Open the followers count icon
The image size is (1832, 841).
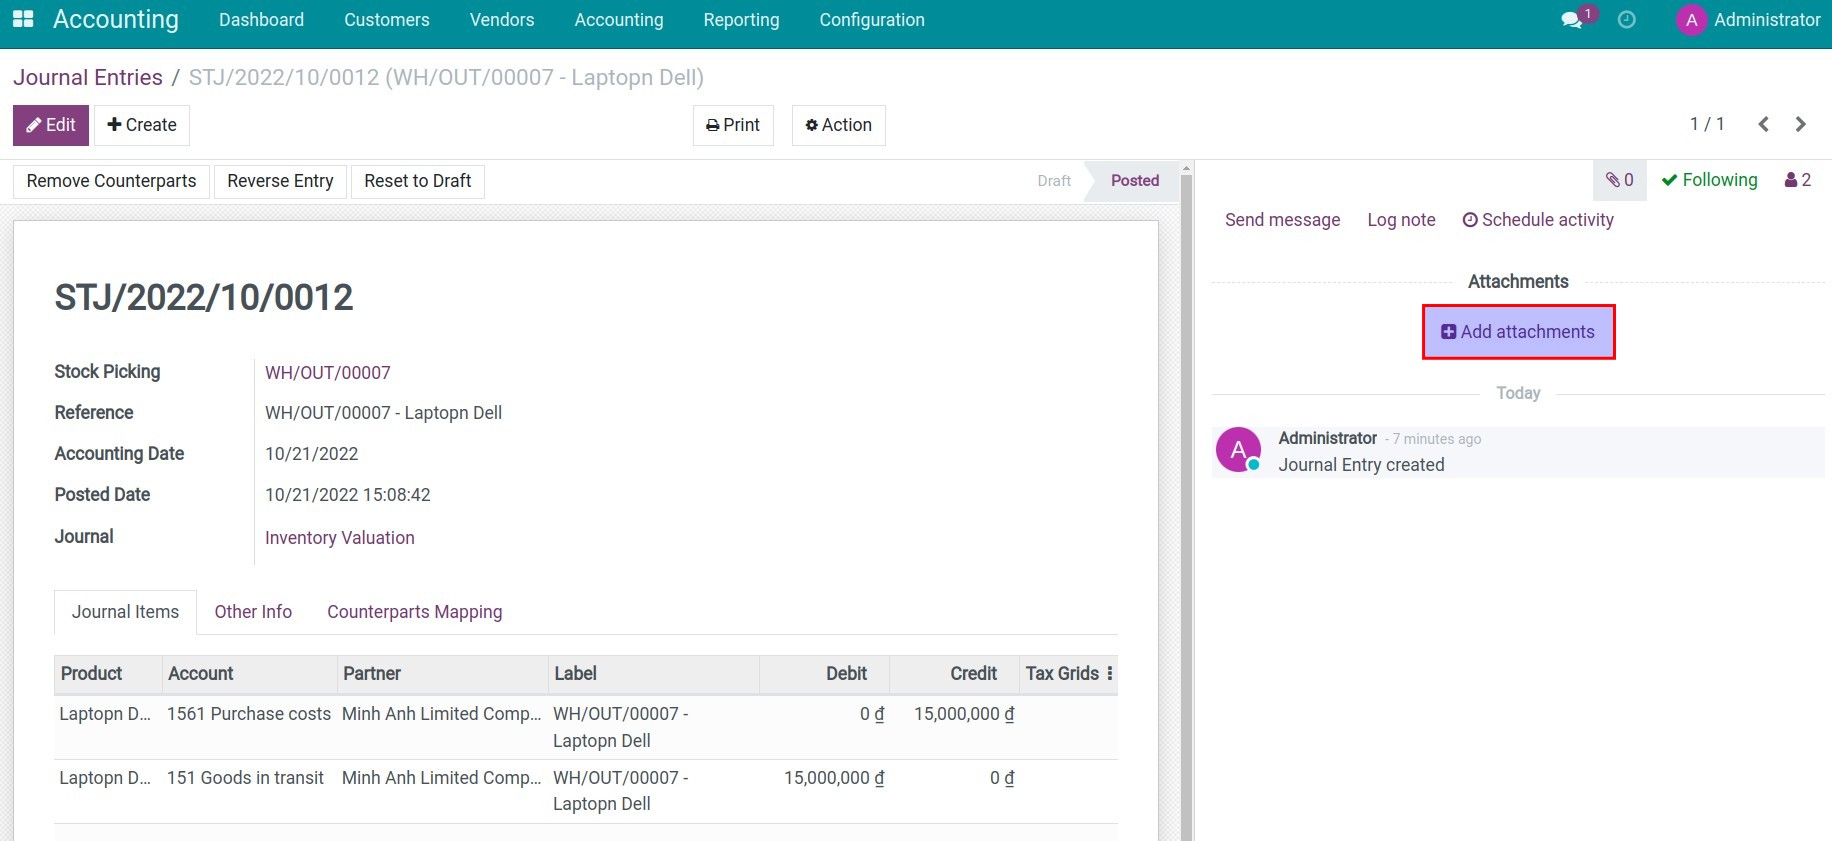[x=1798, y=180]
